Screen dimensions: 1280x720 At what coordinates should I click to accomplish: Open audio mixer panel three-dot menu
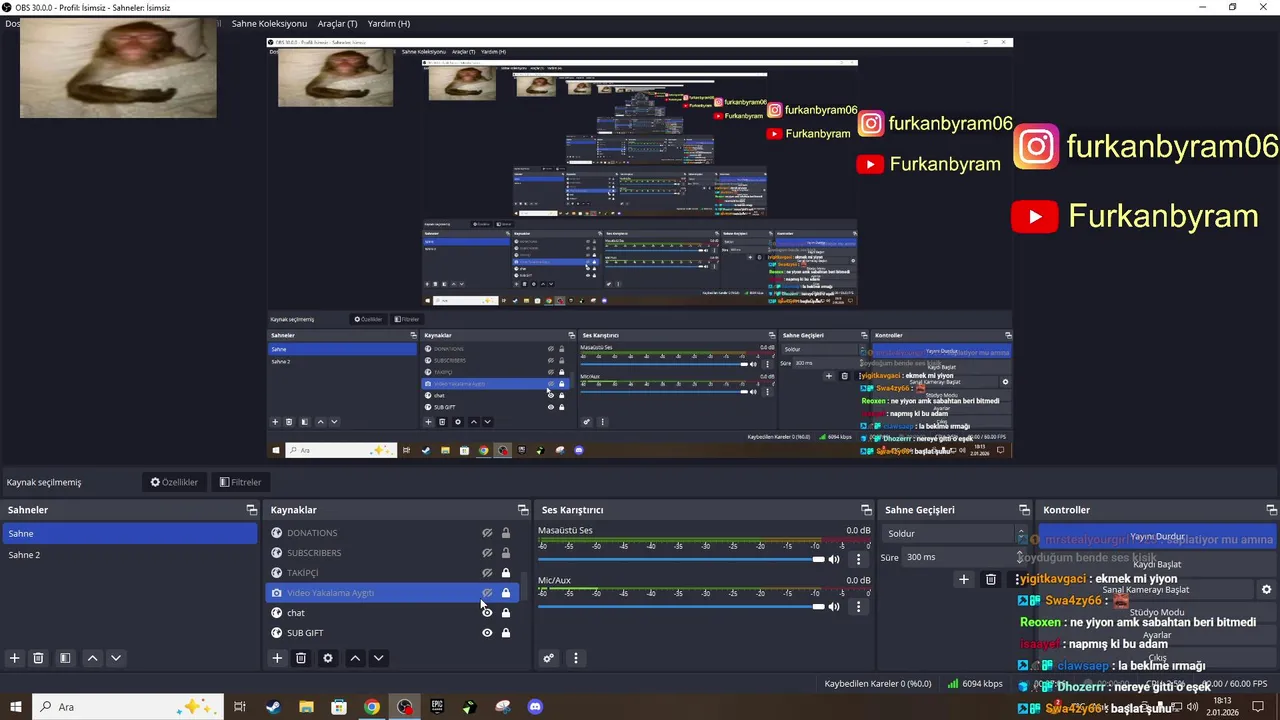click(x=575, y=658)
